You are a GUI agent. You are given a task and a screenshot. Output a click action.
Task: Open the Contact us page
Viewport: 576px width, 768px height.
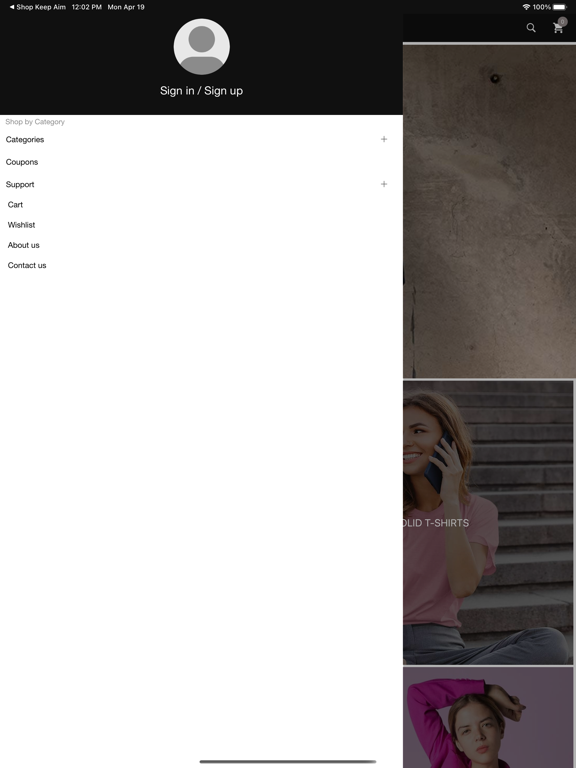(27, 265)
